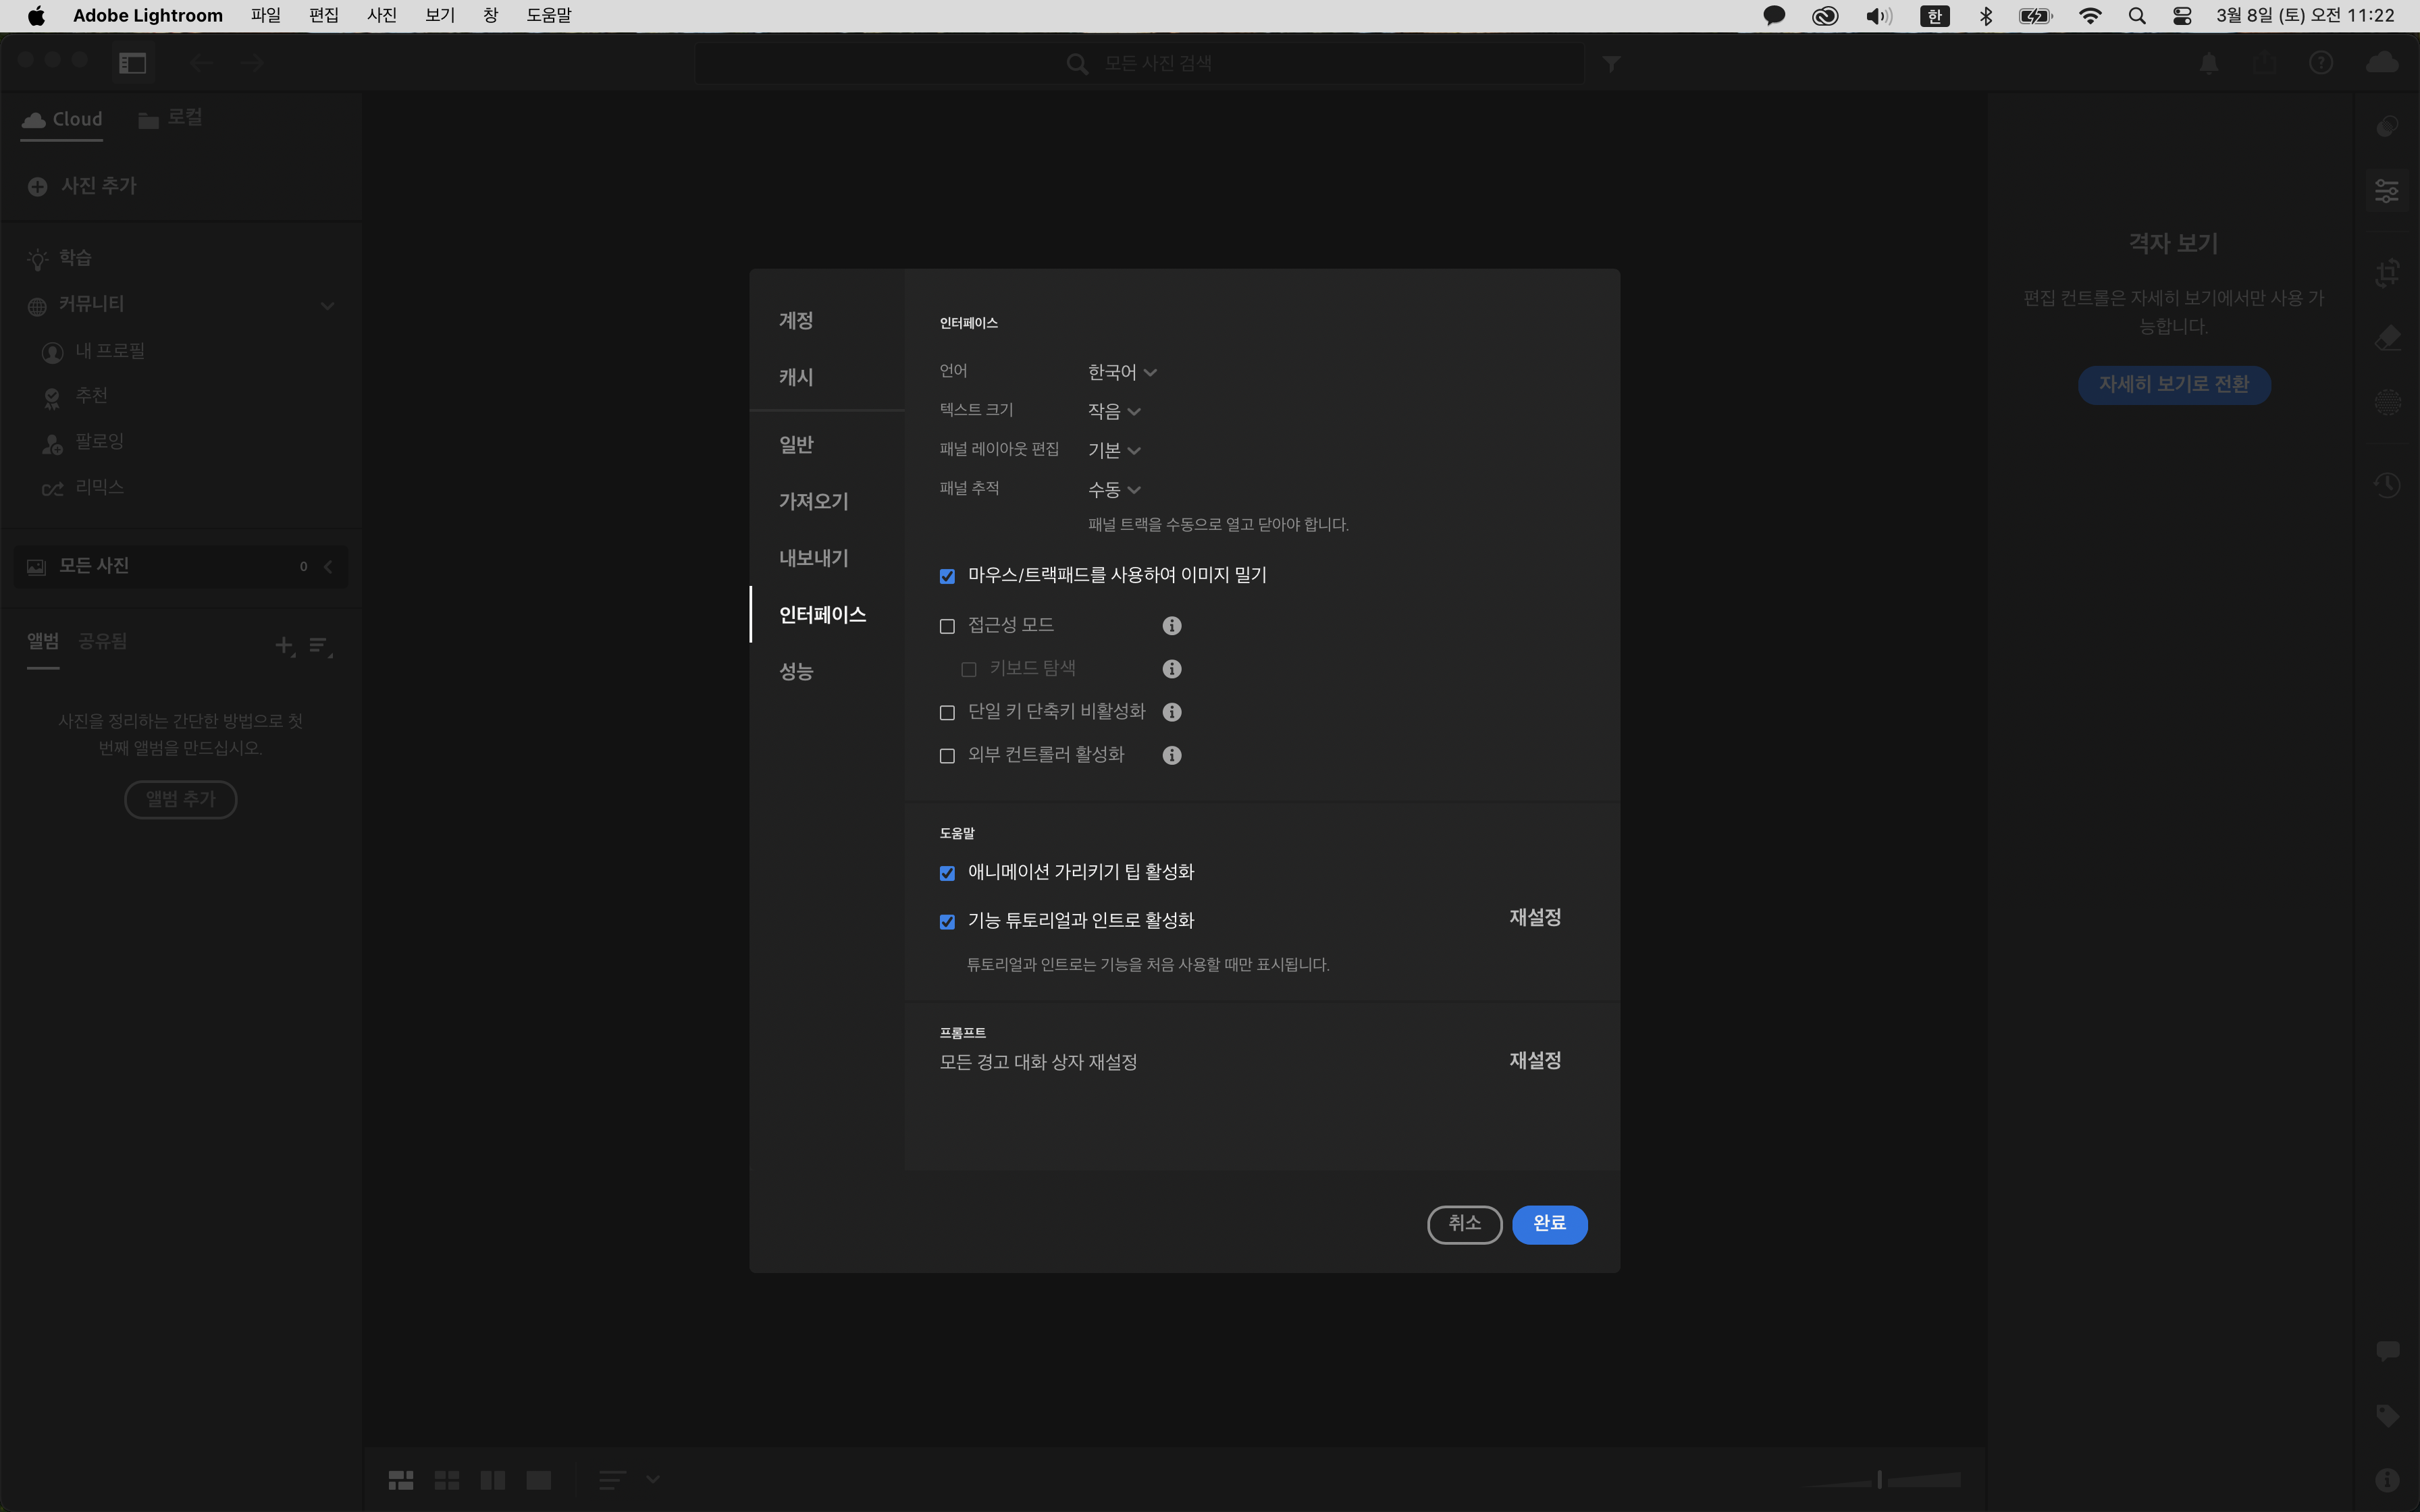Screen dimensions: 2420x1512
Task: Open the 언어 dropdown showing 한국어
Action: pyautogui.click(x=1121, y=372)
